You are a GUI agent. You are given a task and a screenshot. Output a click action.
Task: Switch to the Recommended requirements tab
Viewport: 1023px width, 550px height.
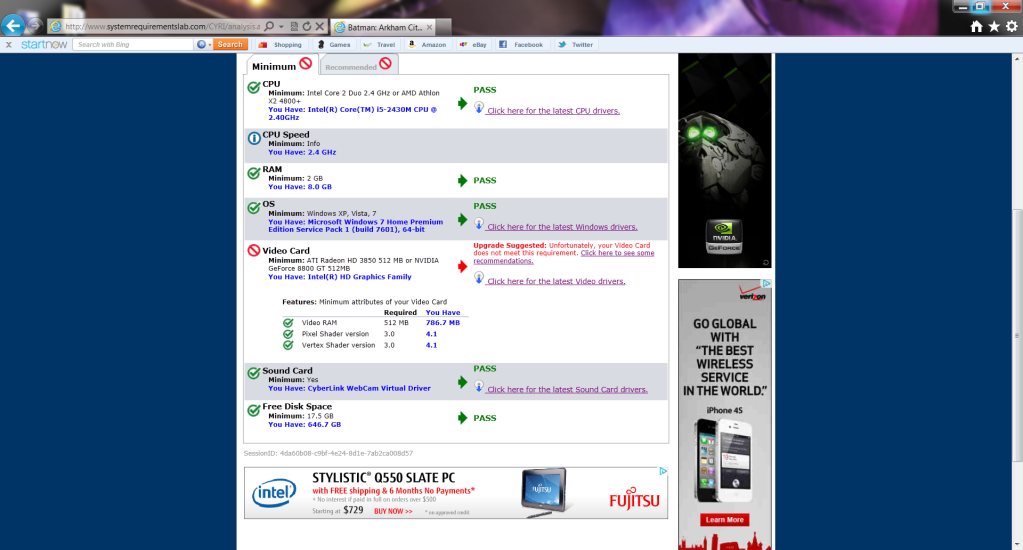coord(358,65)
